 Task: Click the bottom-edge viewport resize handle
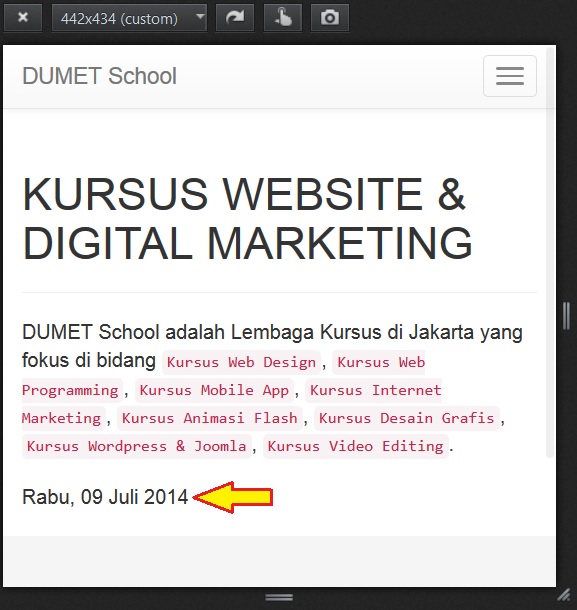tap(279, 597)
